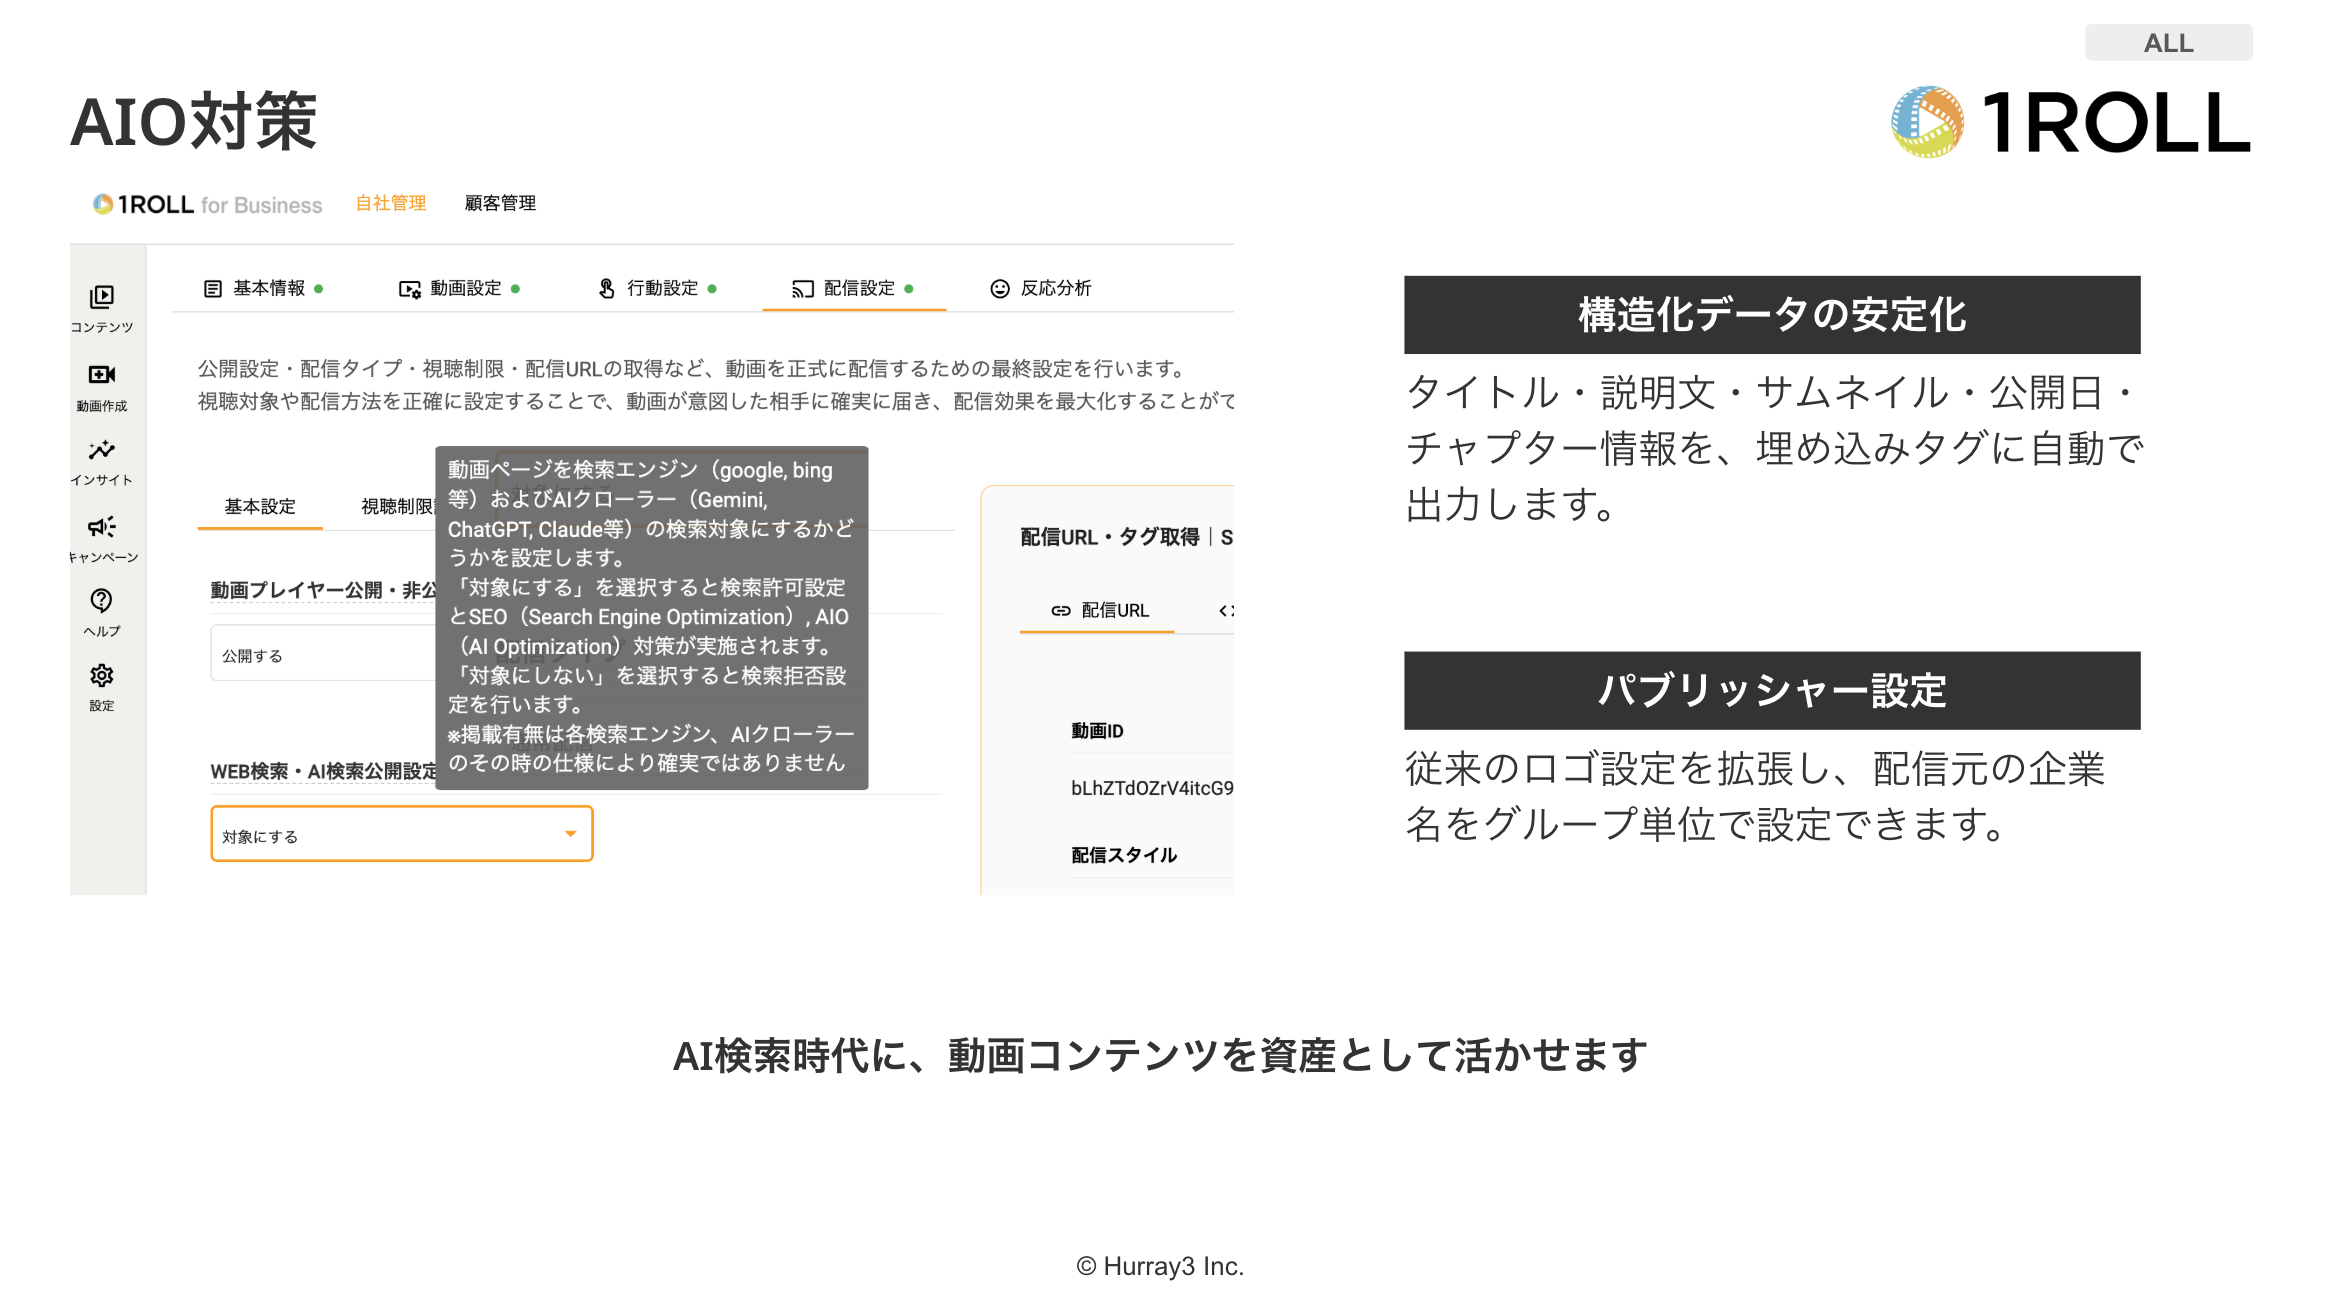Viewport: 2328px width, 1306px height.
Task: Switch to the 自社管理 menu
Action: point(391,203)
